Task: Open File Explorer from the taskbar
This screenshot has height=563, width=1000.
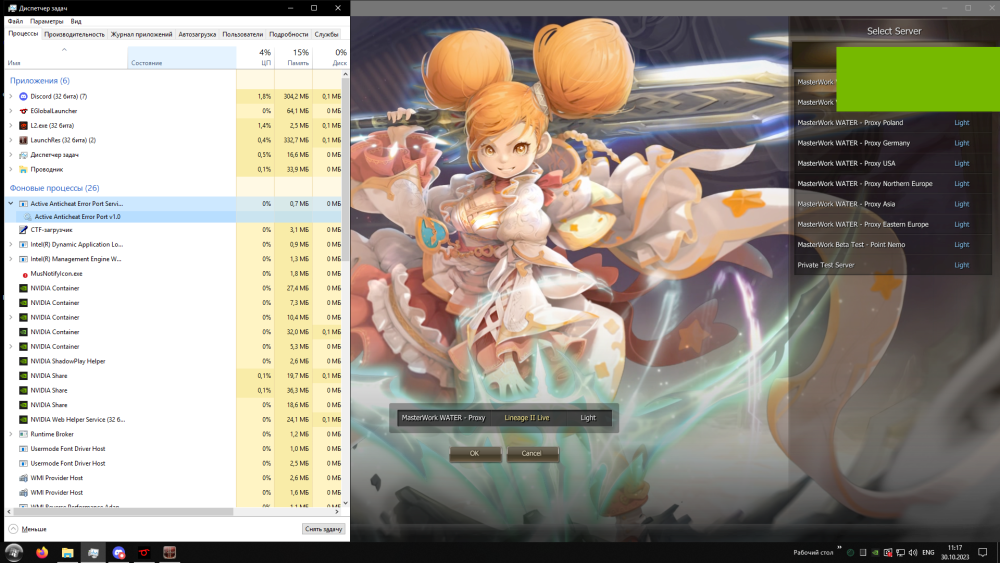Action: pos(67,551)
